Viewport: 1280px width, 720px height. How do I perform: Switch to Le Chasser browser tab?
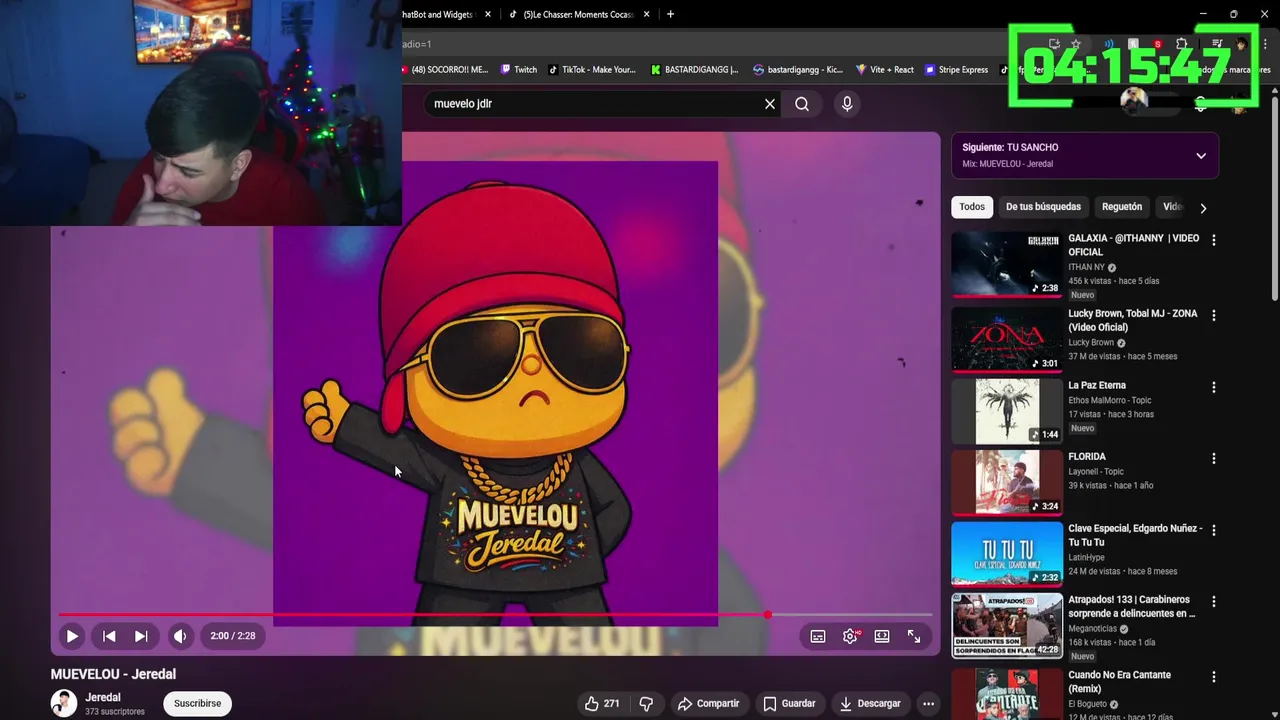coord(578,14)
